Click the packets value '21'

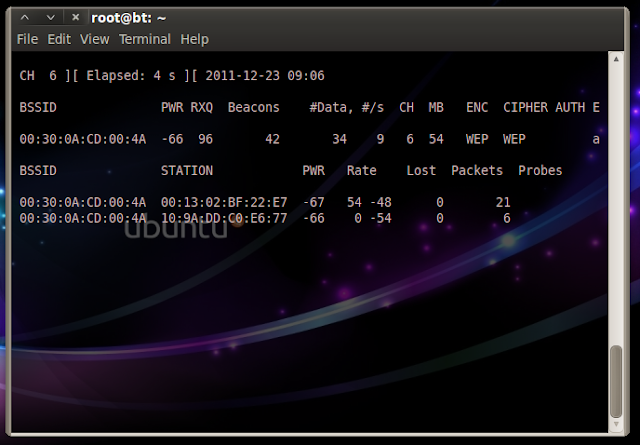[503, 202]
